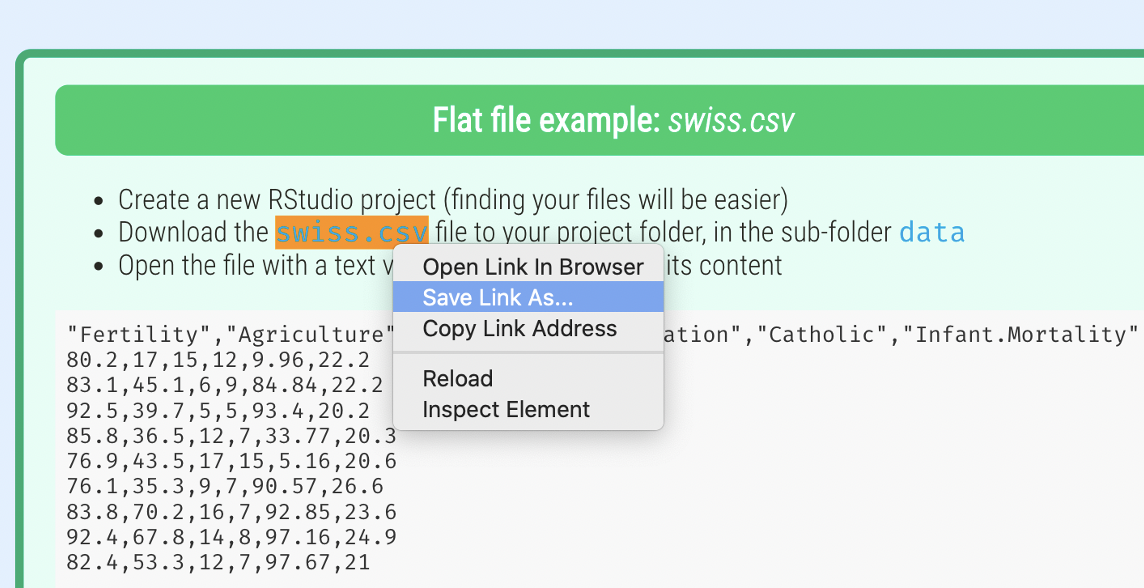Choose Open Link In Browser from context menu
1144x588 pixels.
coord(532,267)
